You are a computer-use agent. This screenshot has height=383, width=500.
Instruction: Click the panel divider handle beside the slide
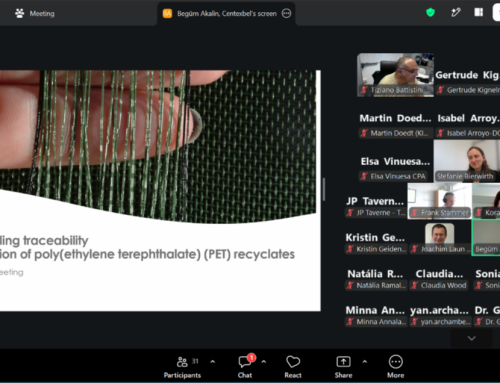[324, 189]
